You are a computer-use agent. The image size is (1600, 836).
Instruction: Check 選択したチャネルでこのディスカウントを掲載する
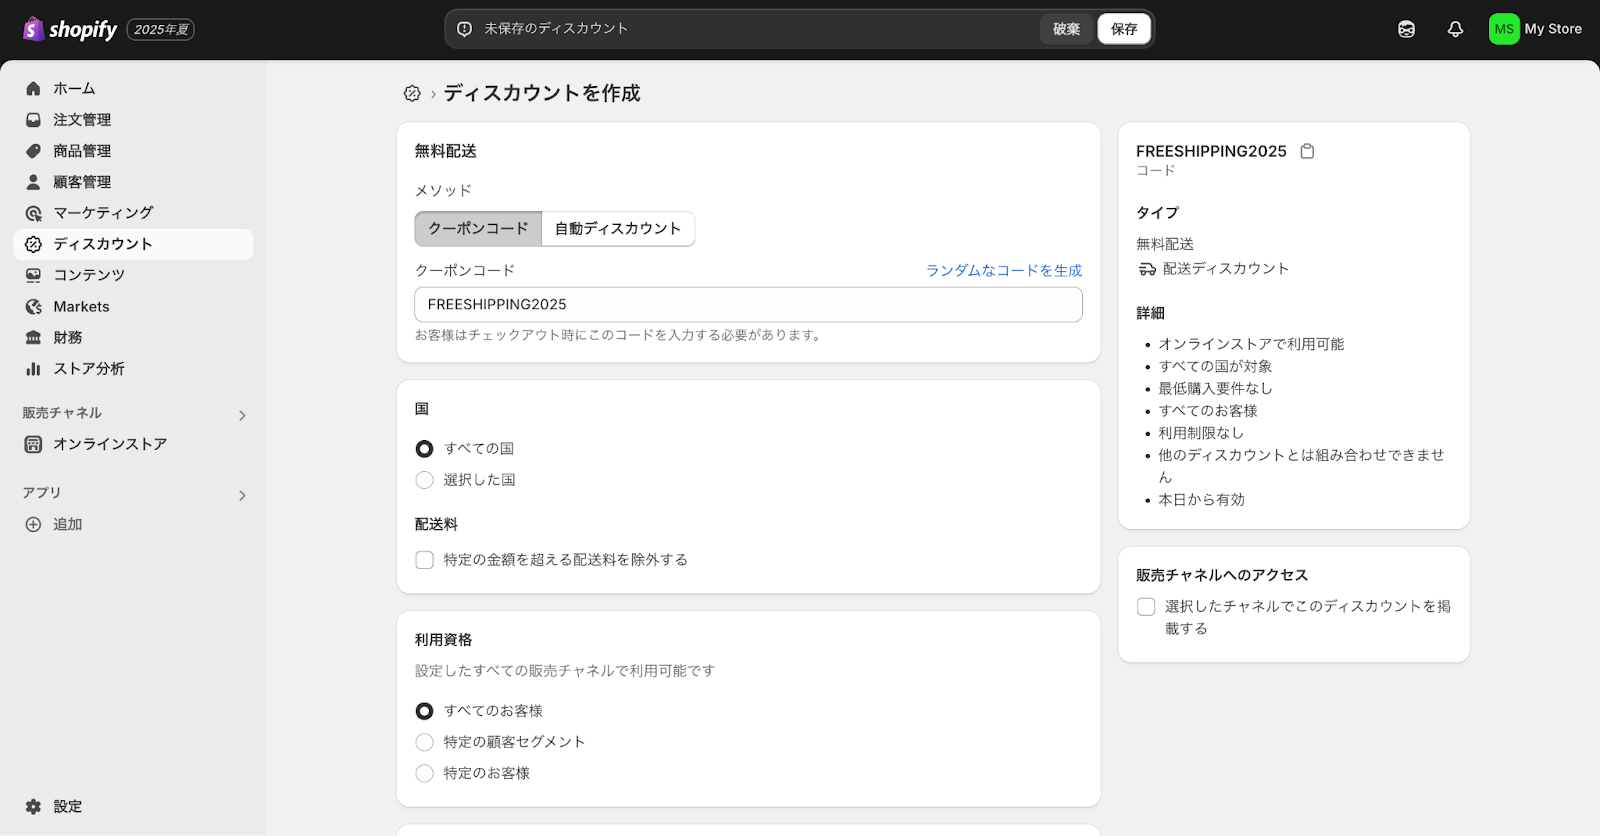(1146, 607)
